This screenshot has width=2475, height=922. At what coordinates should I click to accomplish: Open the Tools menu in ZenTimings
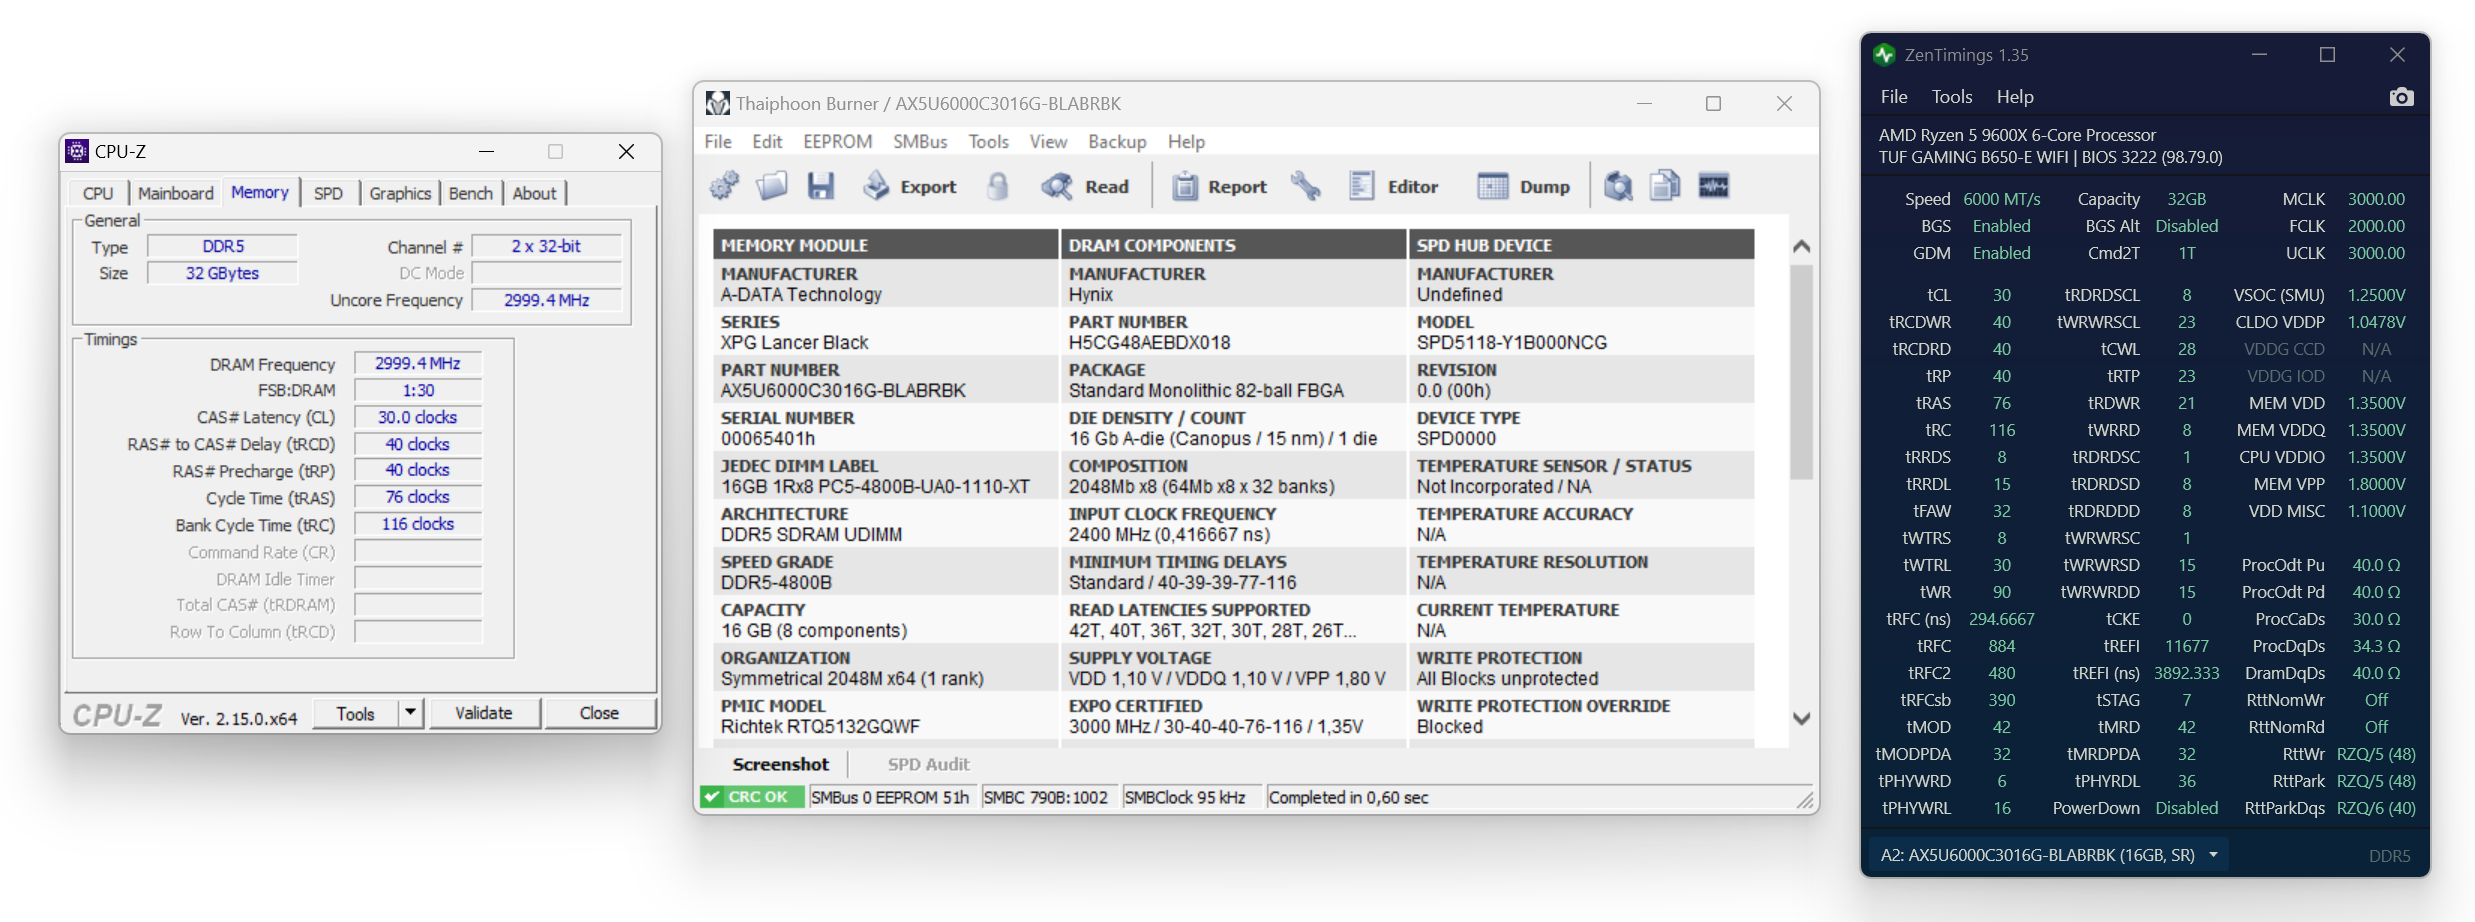[x=1951, y=97]
